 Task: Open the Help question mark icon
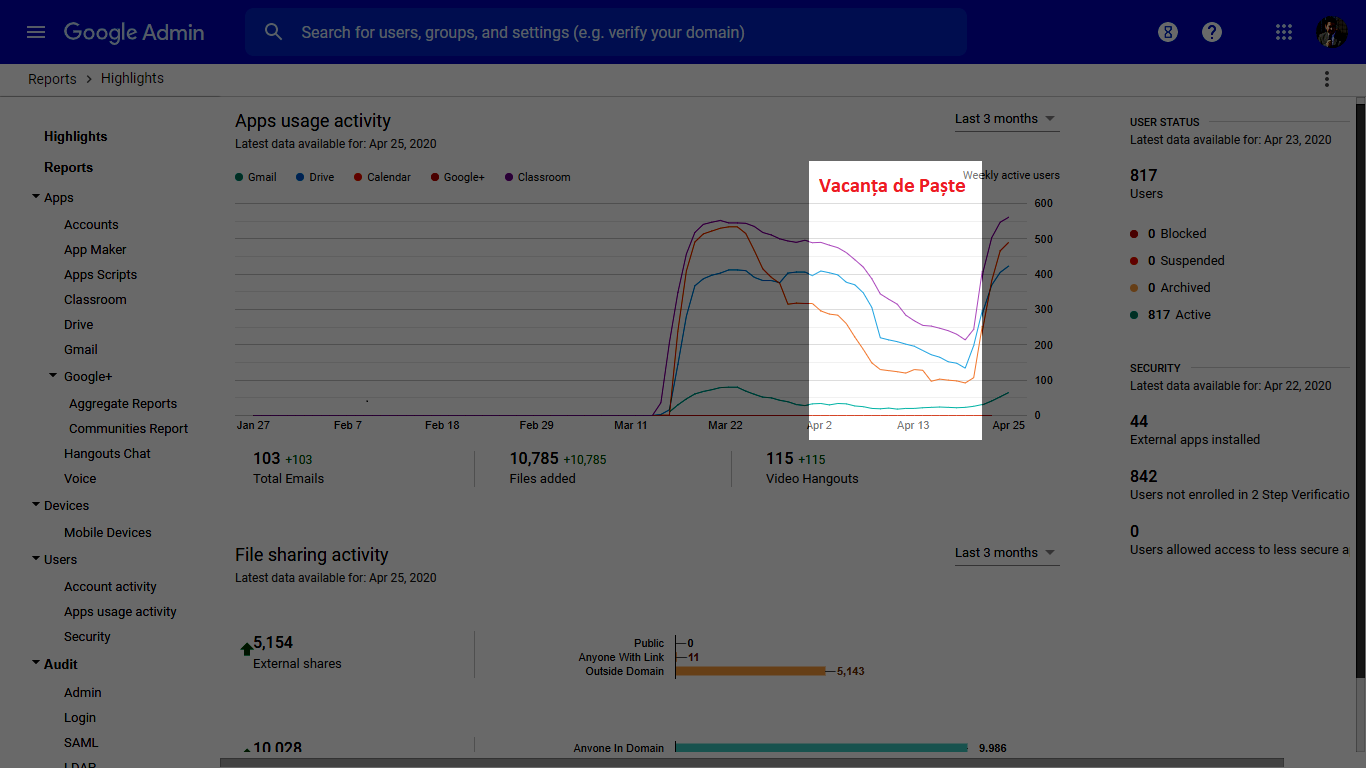click(x=1212, y=32)
